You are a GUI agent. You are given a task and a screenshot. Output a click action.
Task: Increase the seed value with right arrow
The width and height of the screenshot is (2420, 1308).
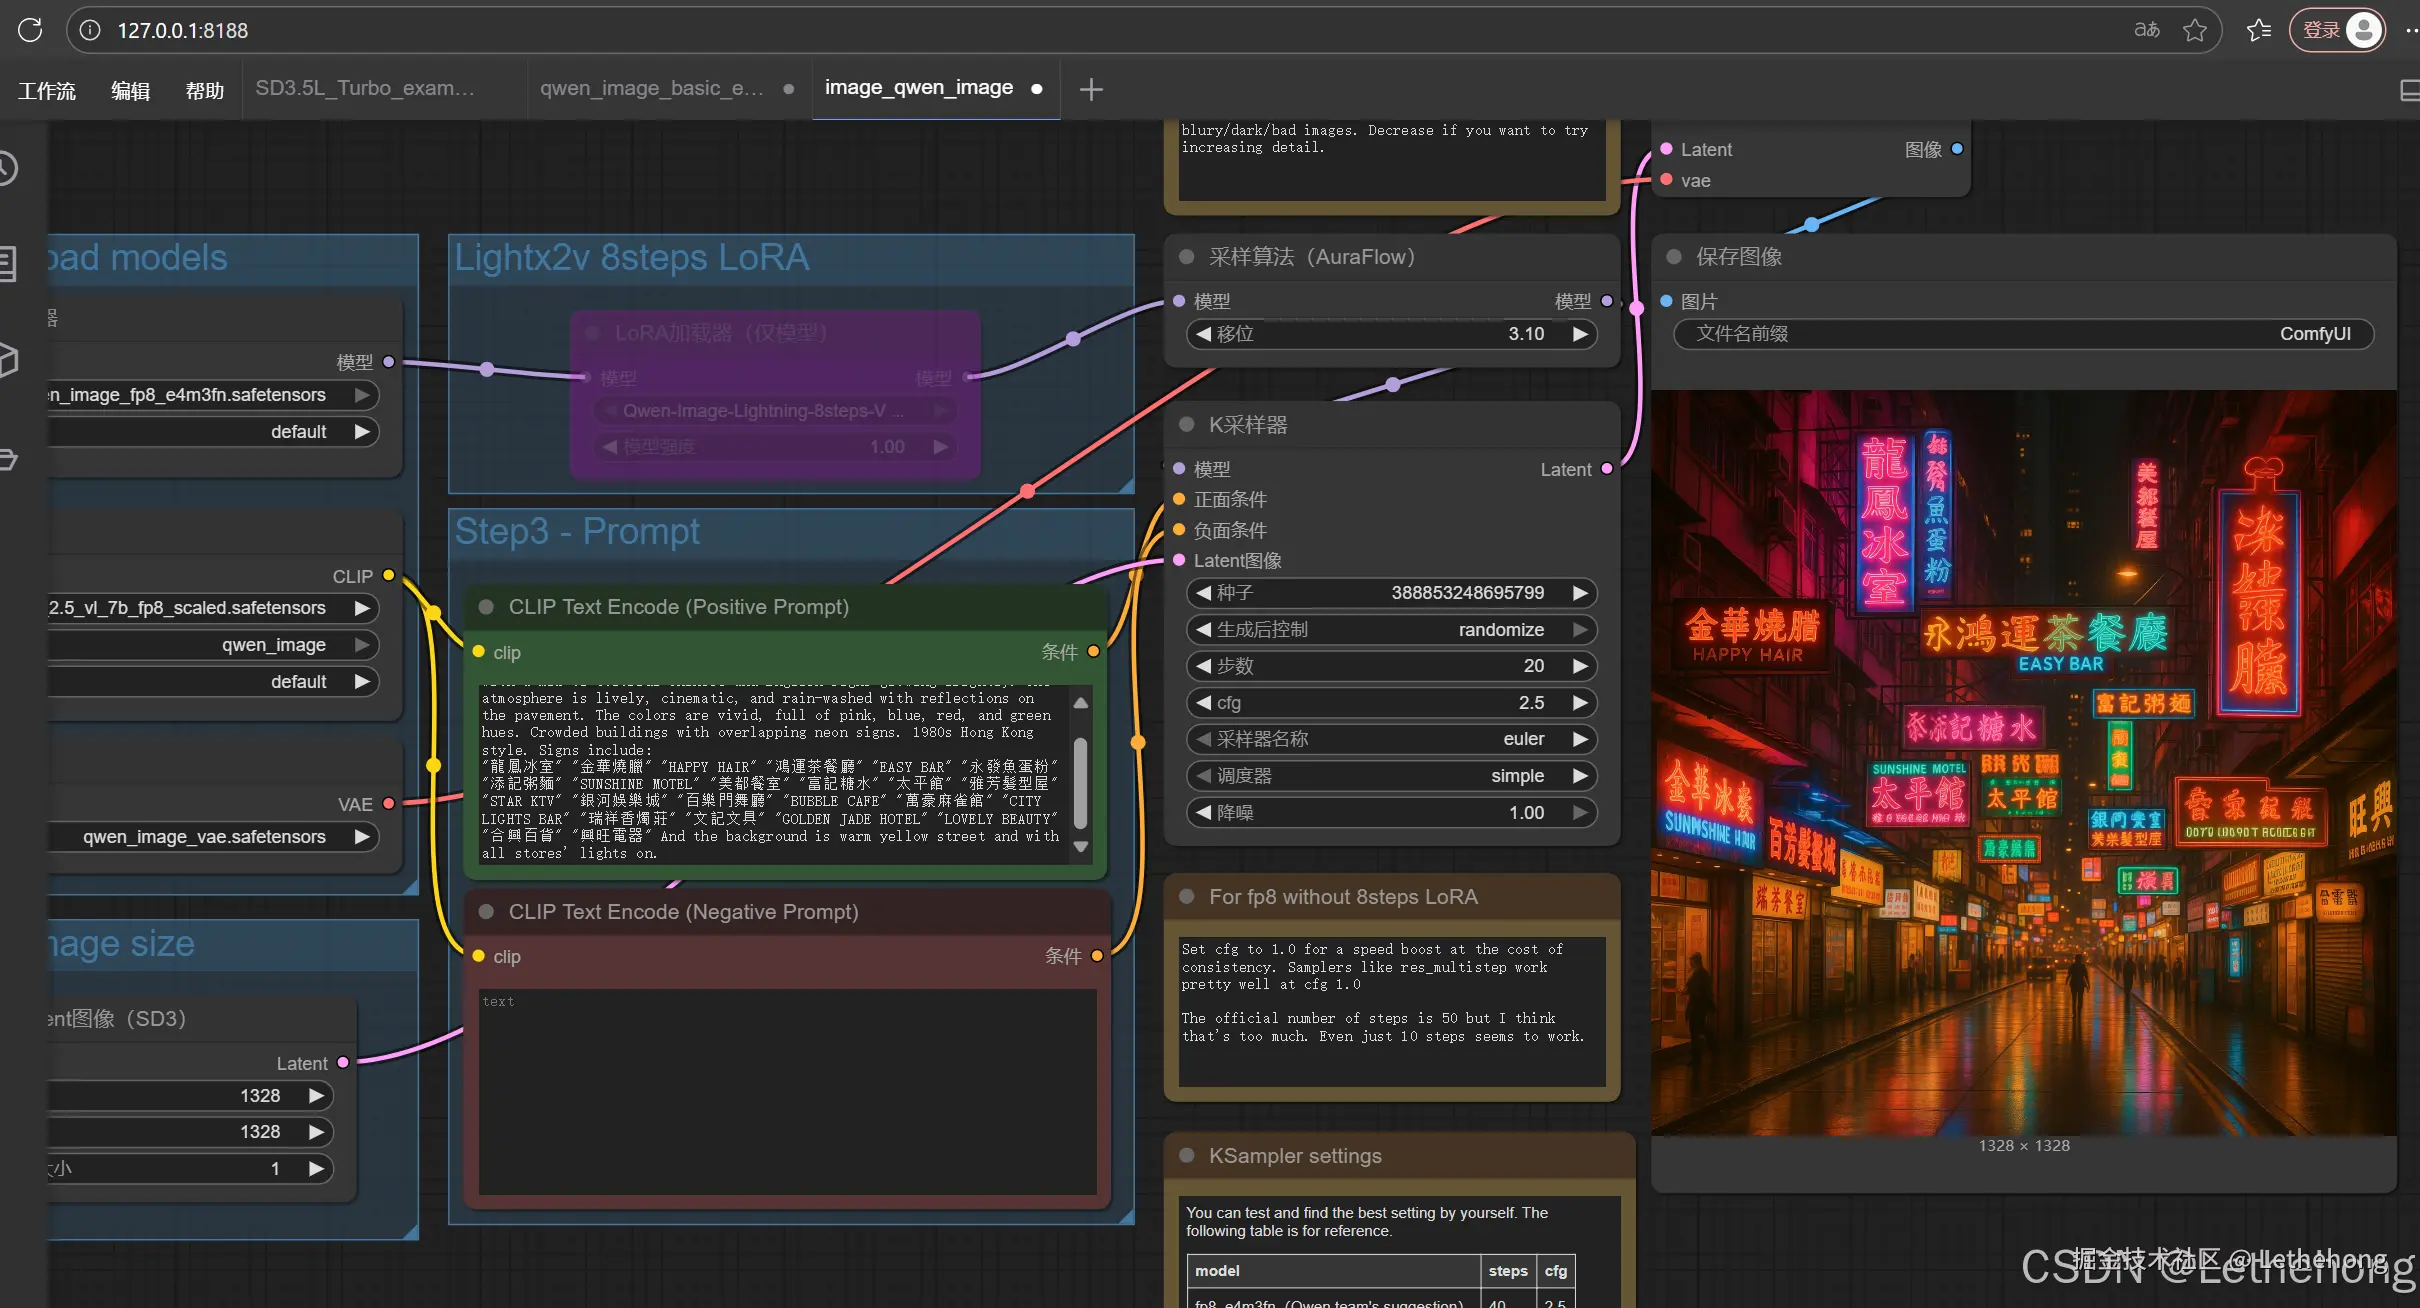pos(1580,593)
